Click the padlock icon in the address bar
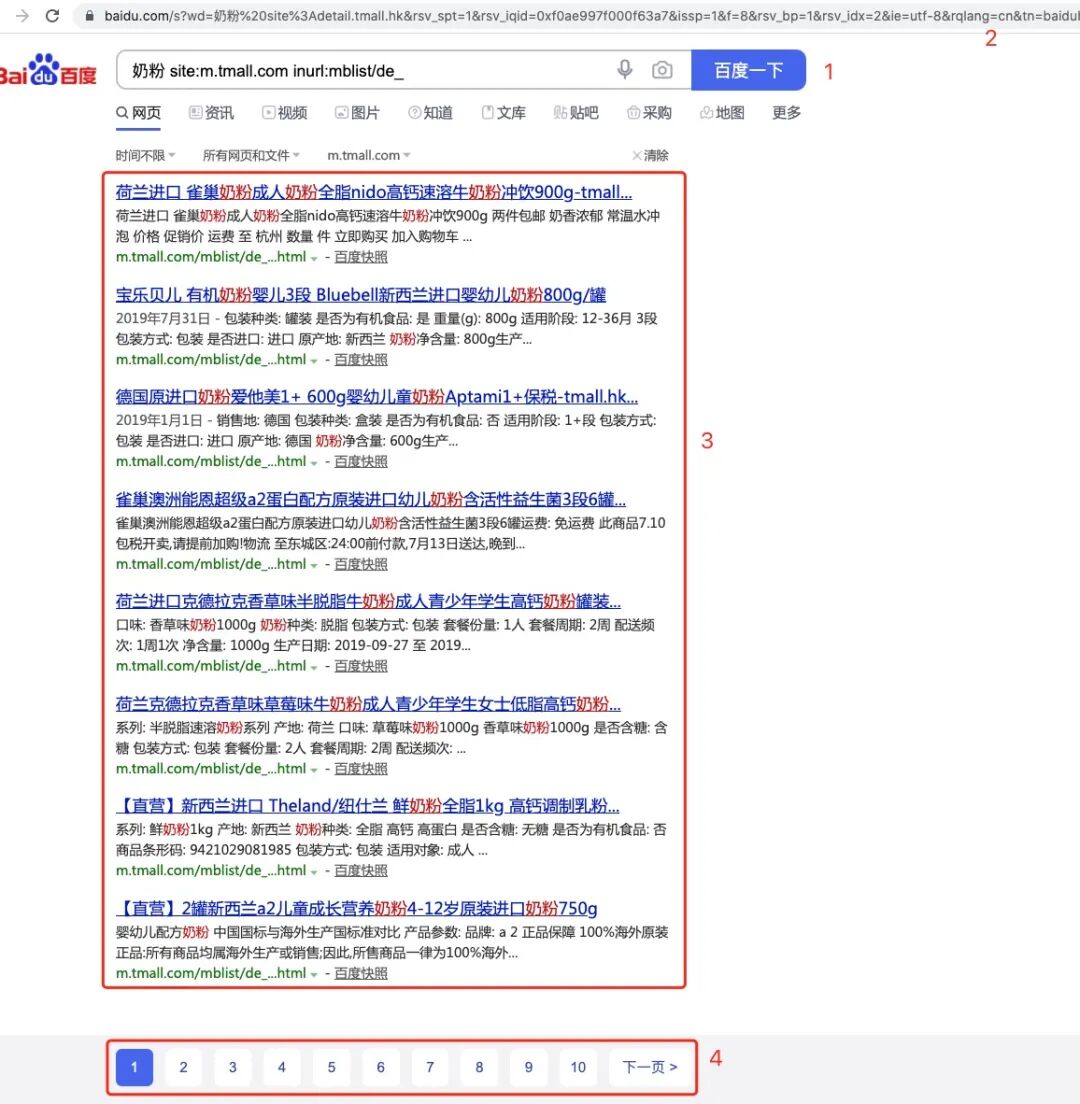This screenshot has height=1104, width=1080. click(x=91, y=16)
